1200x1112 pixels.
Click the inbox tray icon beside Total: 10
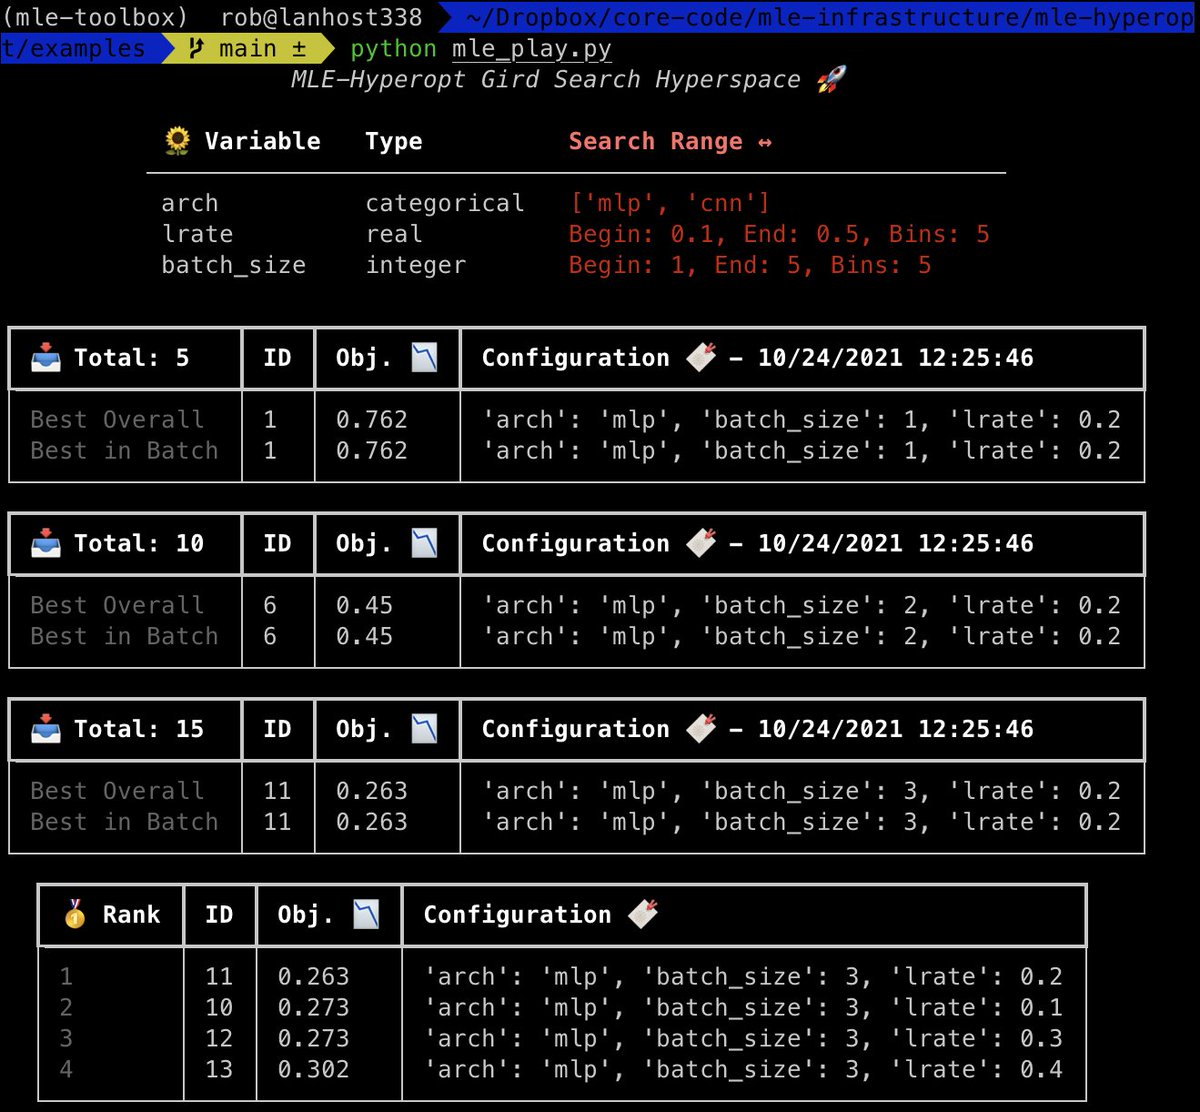tap(46, 544)
